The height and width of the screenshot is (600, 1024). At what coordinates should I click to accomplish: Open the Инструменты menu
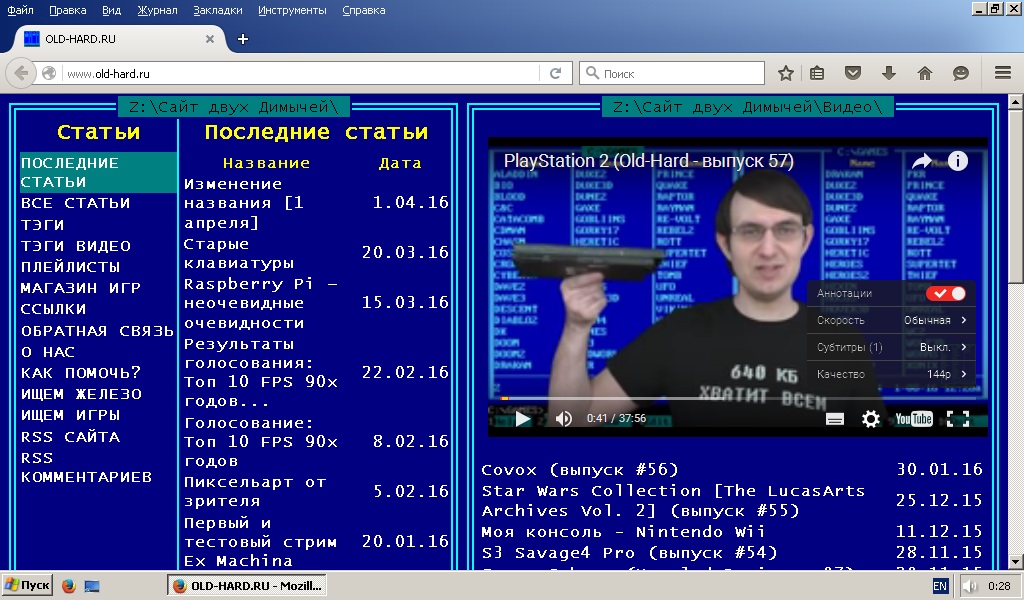coord(292,10)
